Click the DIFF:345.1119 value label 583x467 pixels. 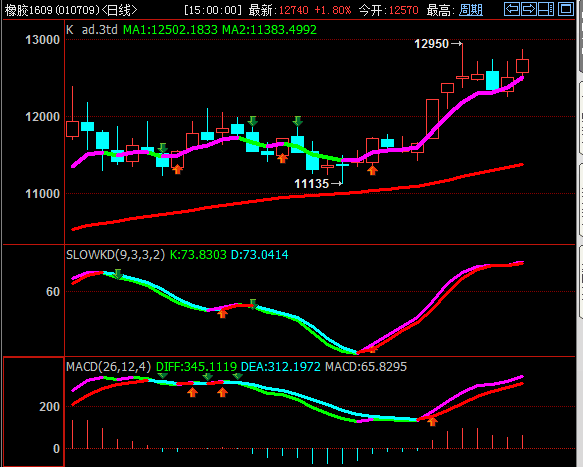coord(196,367)
